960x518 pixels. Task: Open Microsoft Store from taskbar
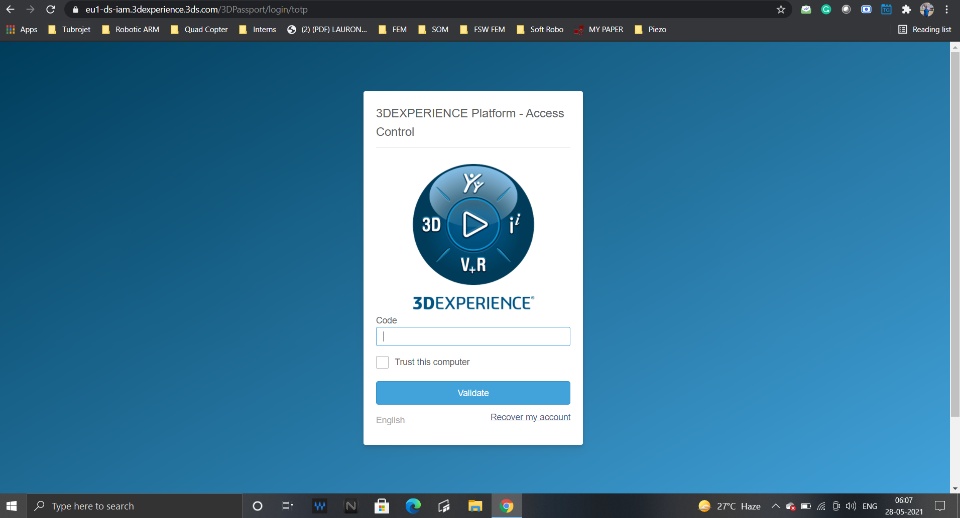pyautogui.click(x=381, y=506)
